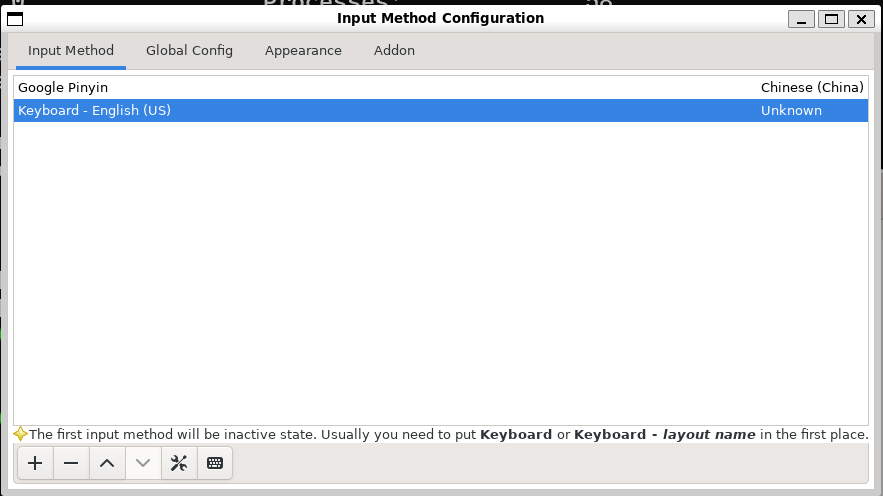Click the yellow star hint icon
Viewport: 883px width, 496px height.
20,434
